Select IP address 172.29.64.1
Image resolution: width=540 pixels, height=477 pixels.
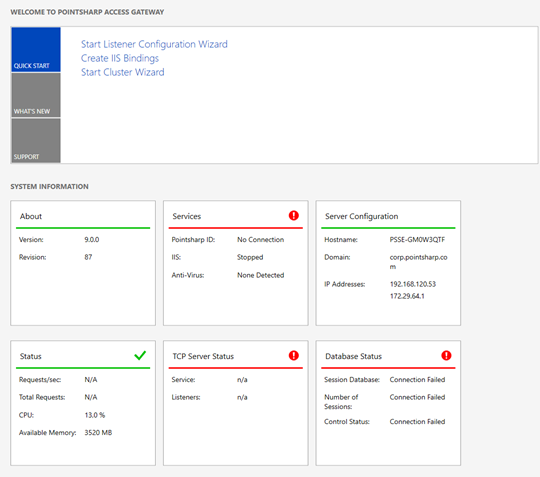tap(407, 296)
